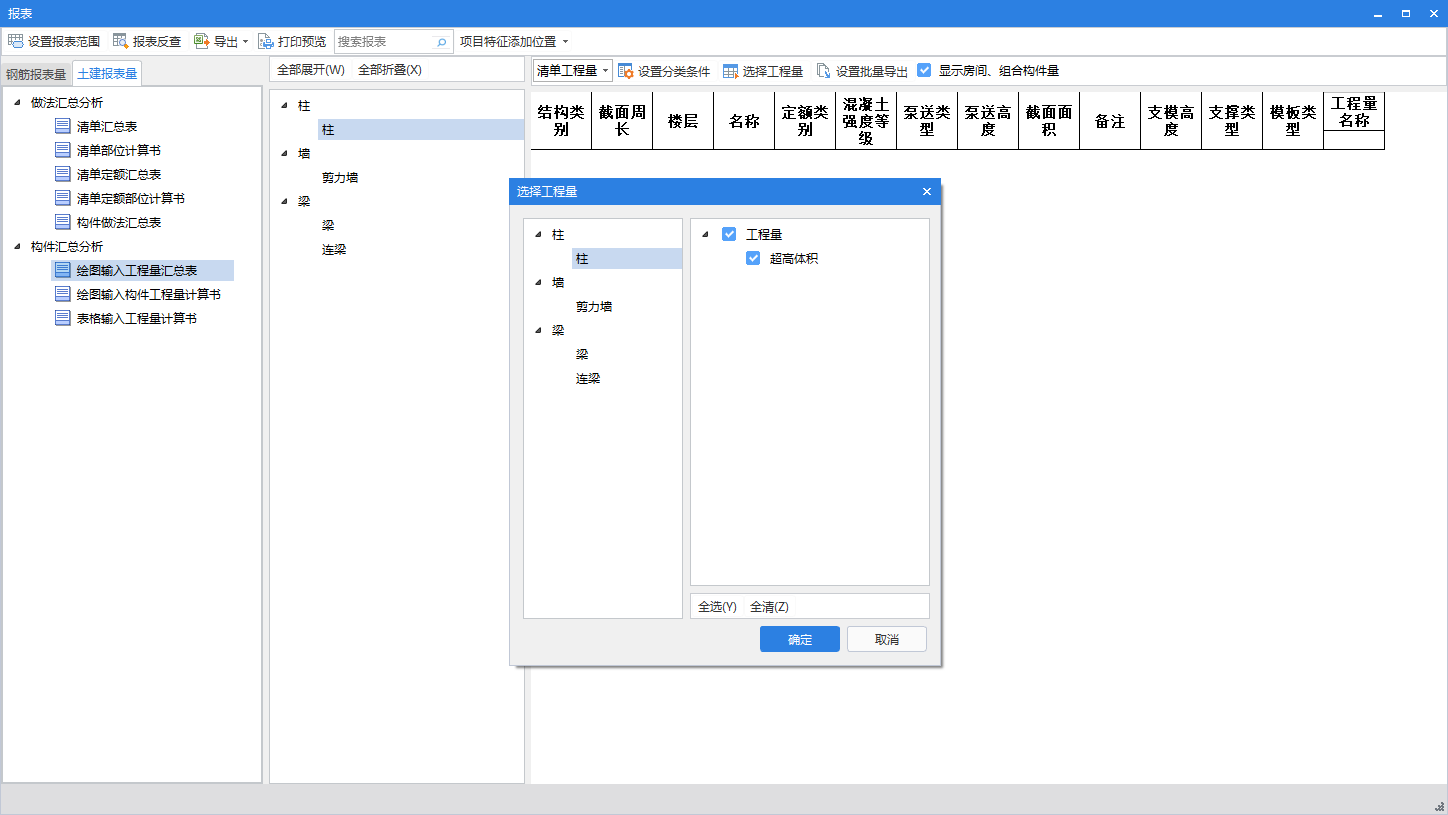Open 表格输入工程量计算书 report
The height and width of the screenshot is (815, 1448).
137,318
